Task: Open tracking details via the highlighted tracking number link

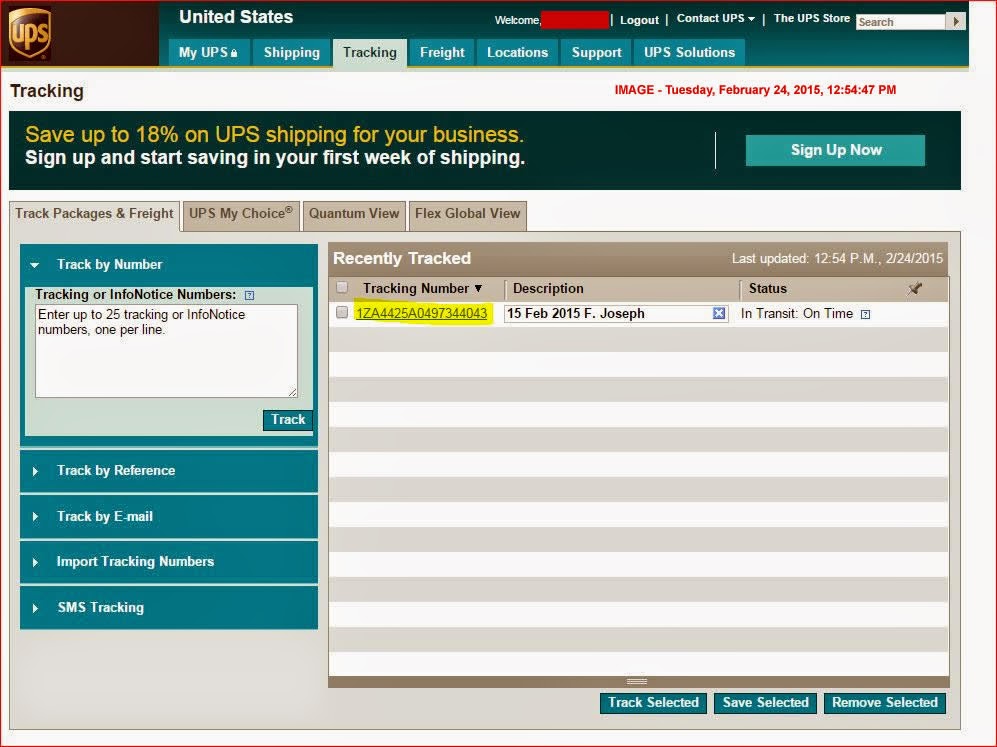Action: click(x=421, y=313)
